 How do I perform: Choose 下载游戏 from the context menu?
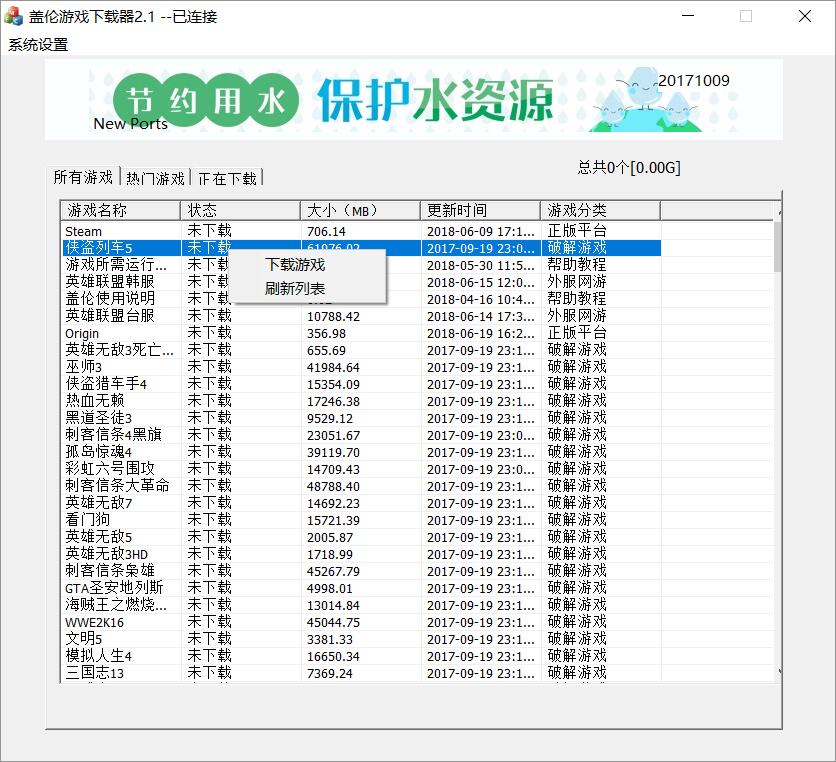coord(294,265)
